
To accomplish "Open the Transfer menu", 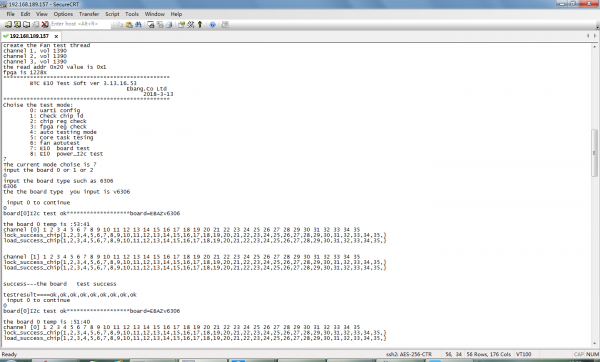I will pyautogui.click(x=89, y=14).
